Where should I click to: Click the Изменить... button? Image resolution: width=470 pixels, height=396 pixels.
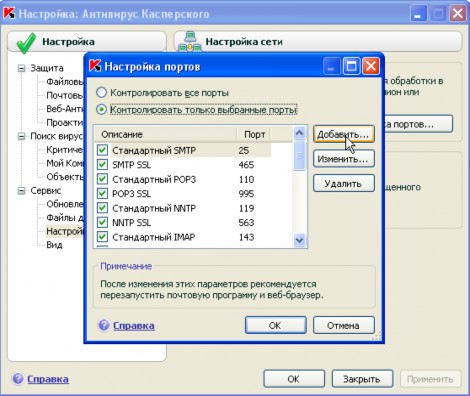[x=344, y=159]
